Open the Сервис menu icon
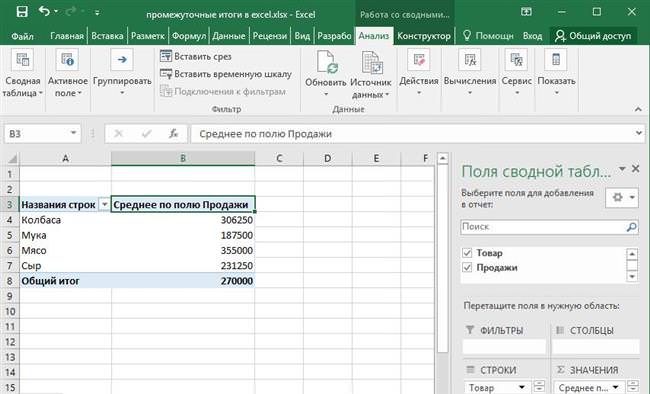Screen dimensions: 650x394 516,60
